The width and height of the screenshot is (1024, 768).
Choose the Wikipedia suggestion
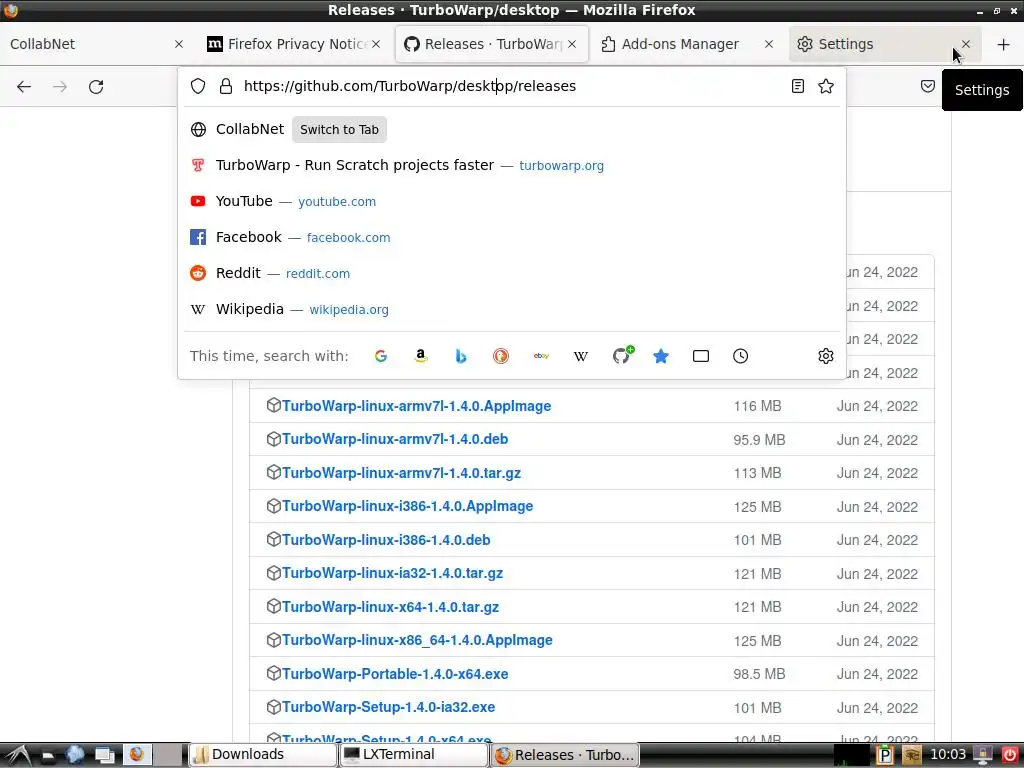click(x=511, y=309)
